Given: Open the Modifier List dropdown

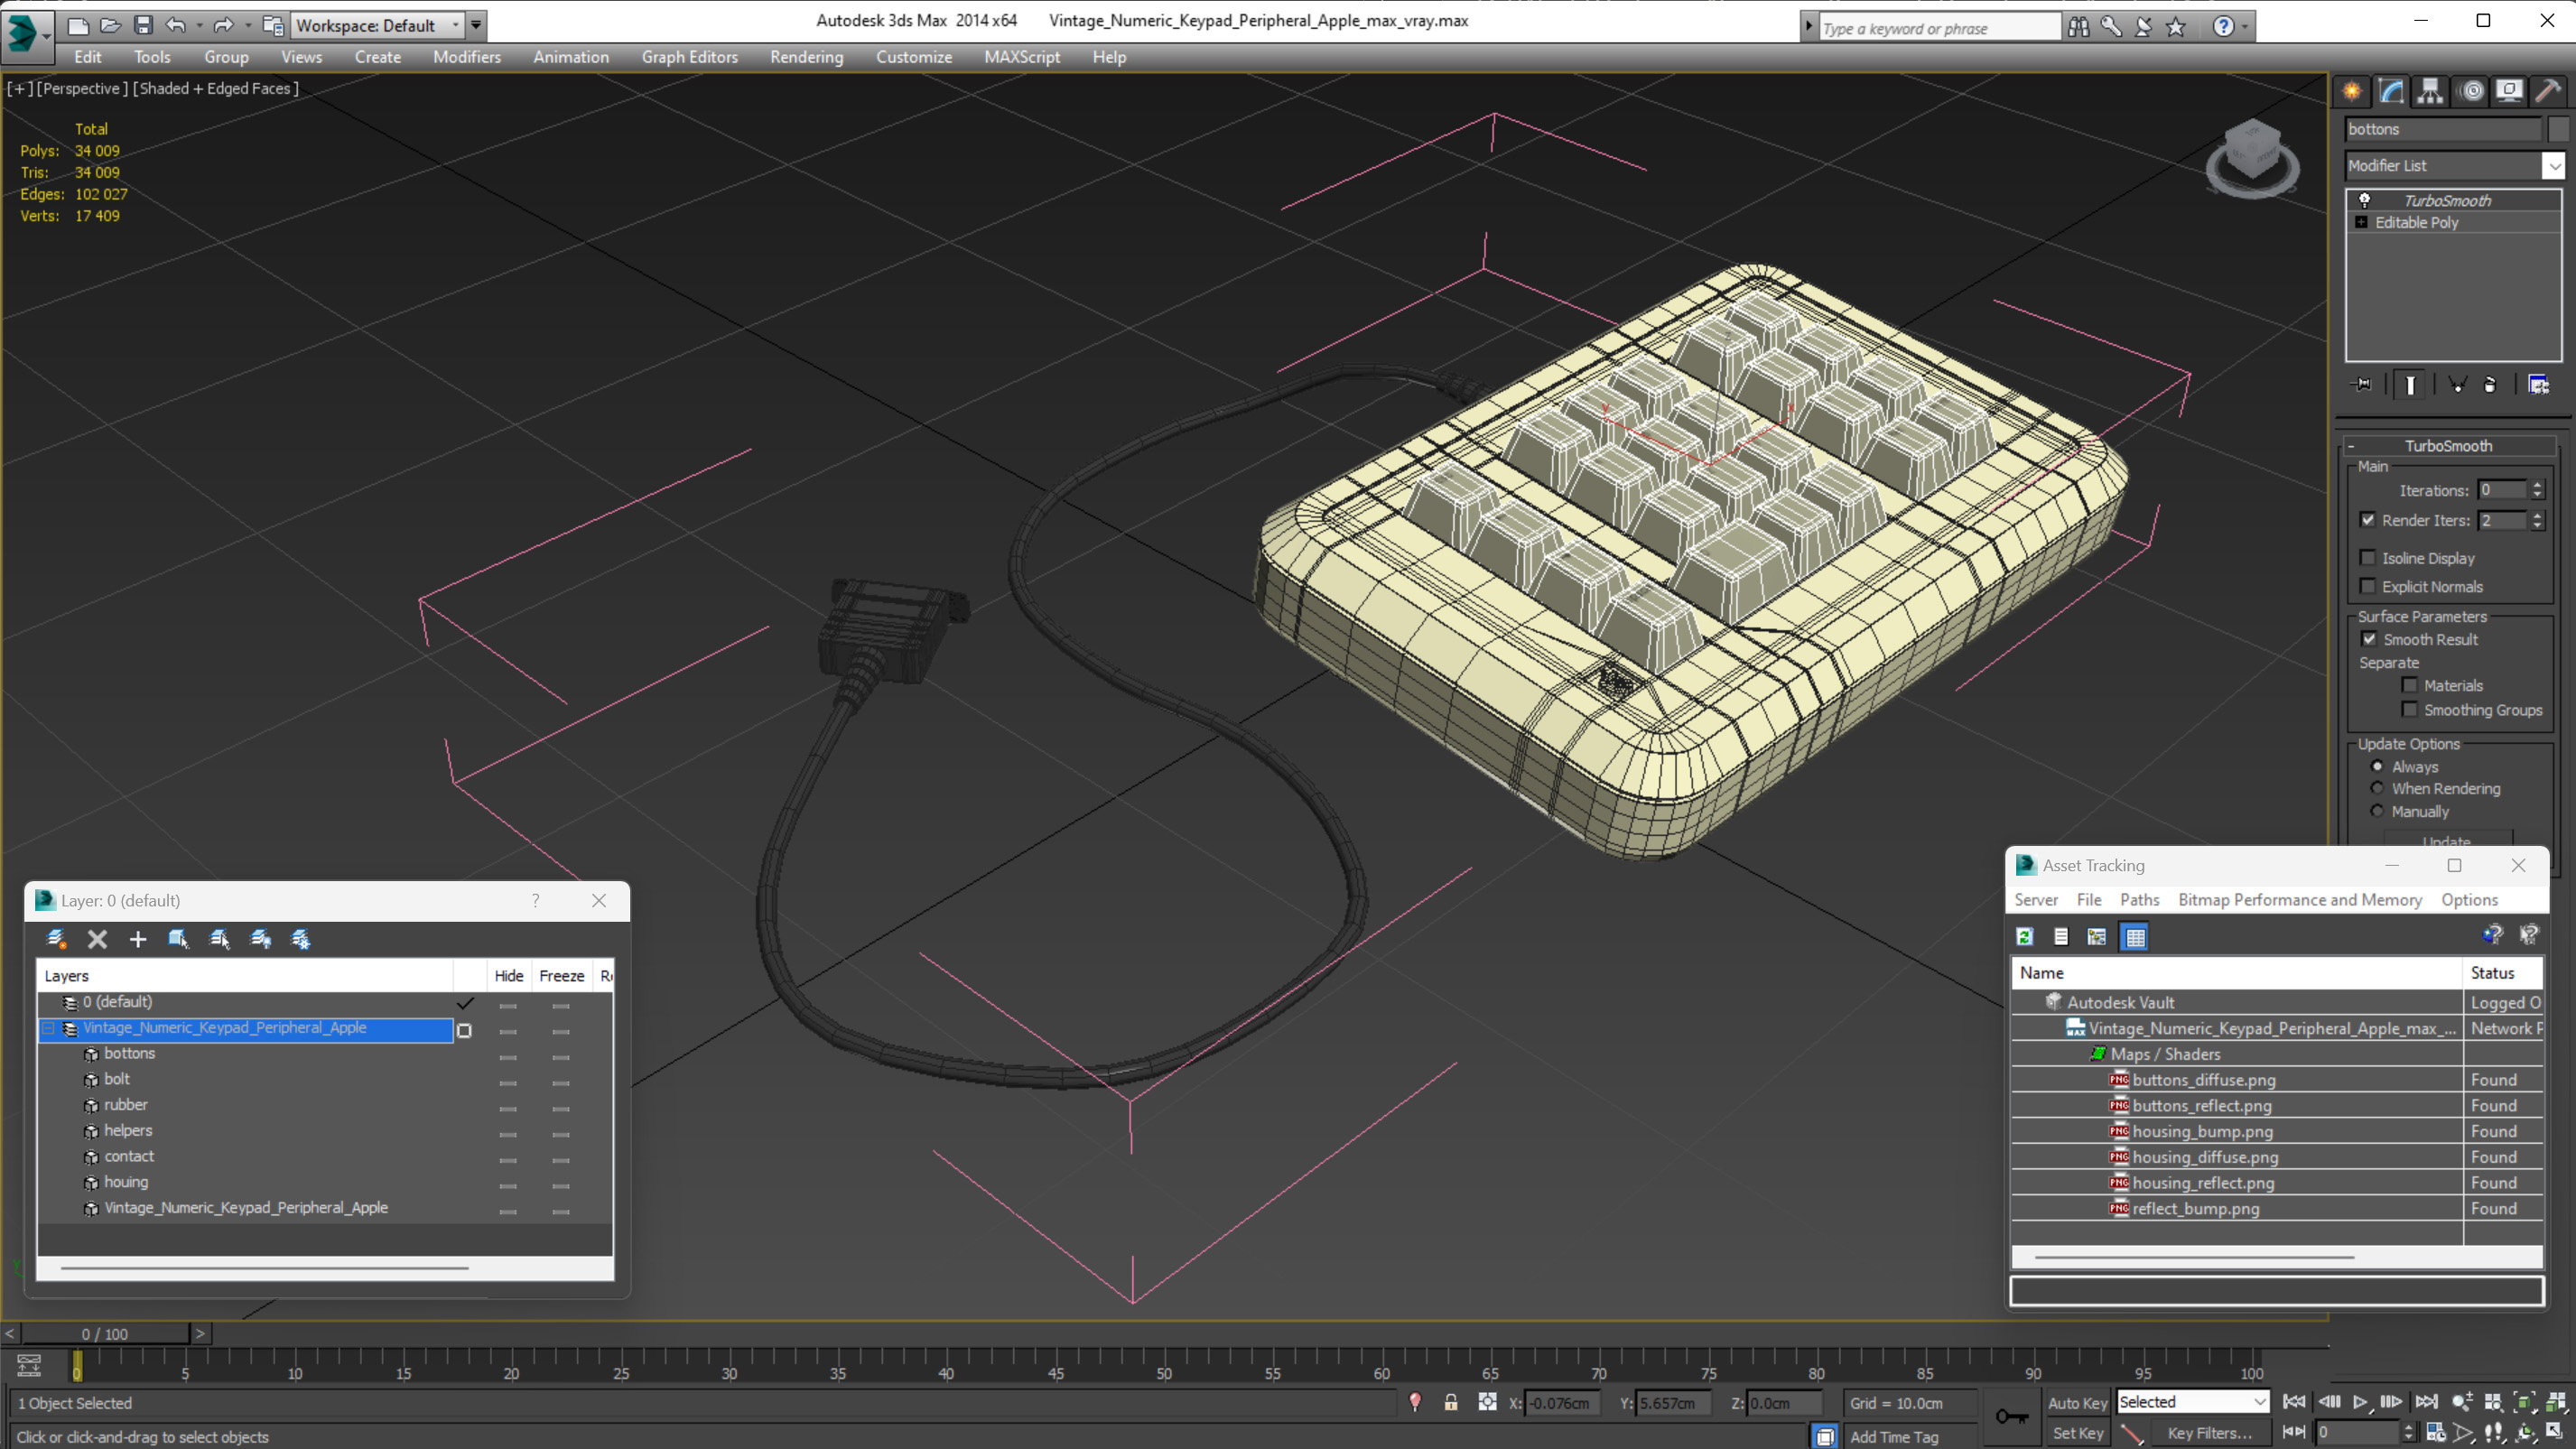Looking at the screenshot, I should (x=2554, y=166).
